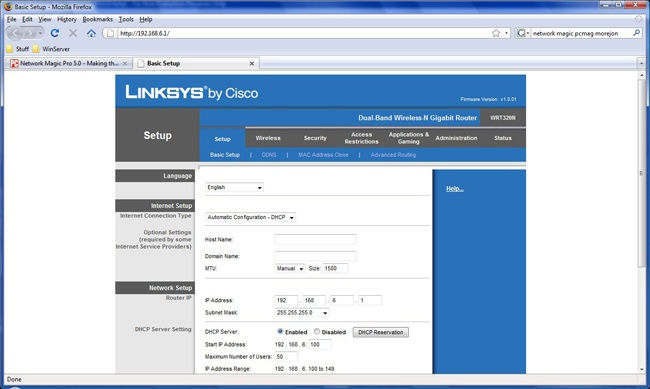The height and width of the screenshot is (389, 650).
Task: Open the File menu
Action: click(11, 19)
